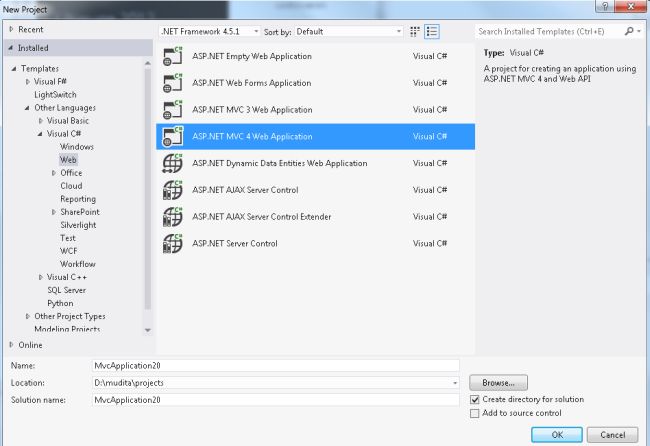Expand Other Project Types node
650x446 pixels.
click(x=27, y=316)
